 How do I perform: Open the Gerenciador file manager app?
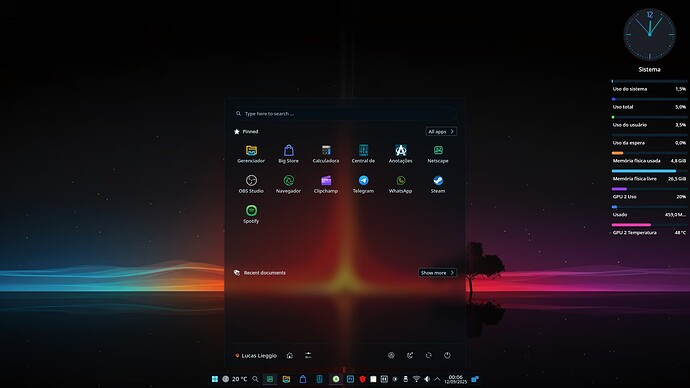[251, 154]
